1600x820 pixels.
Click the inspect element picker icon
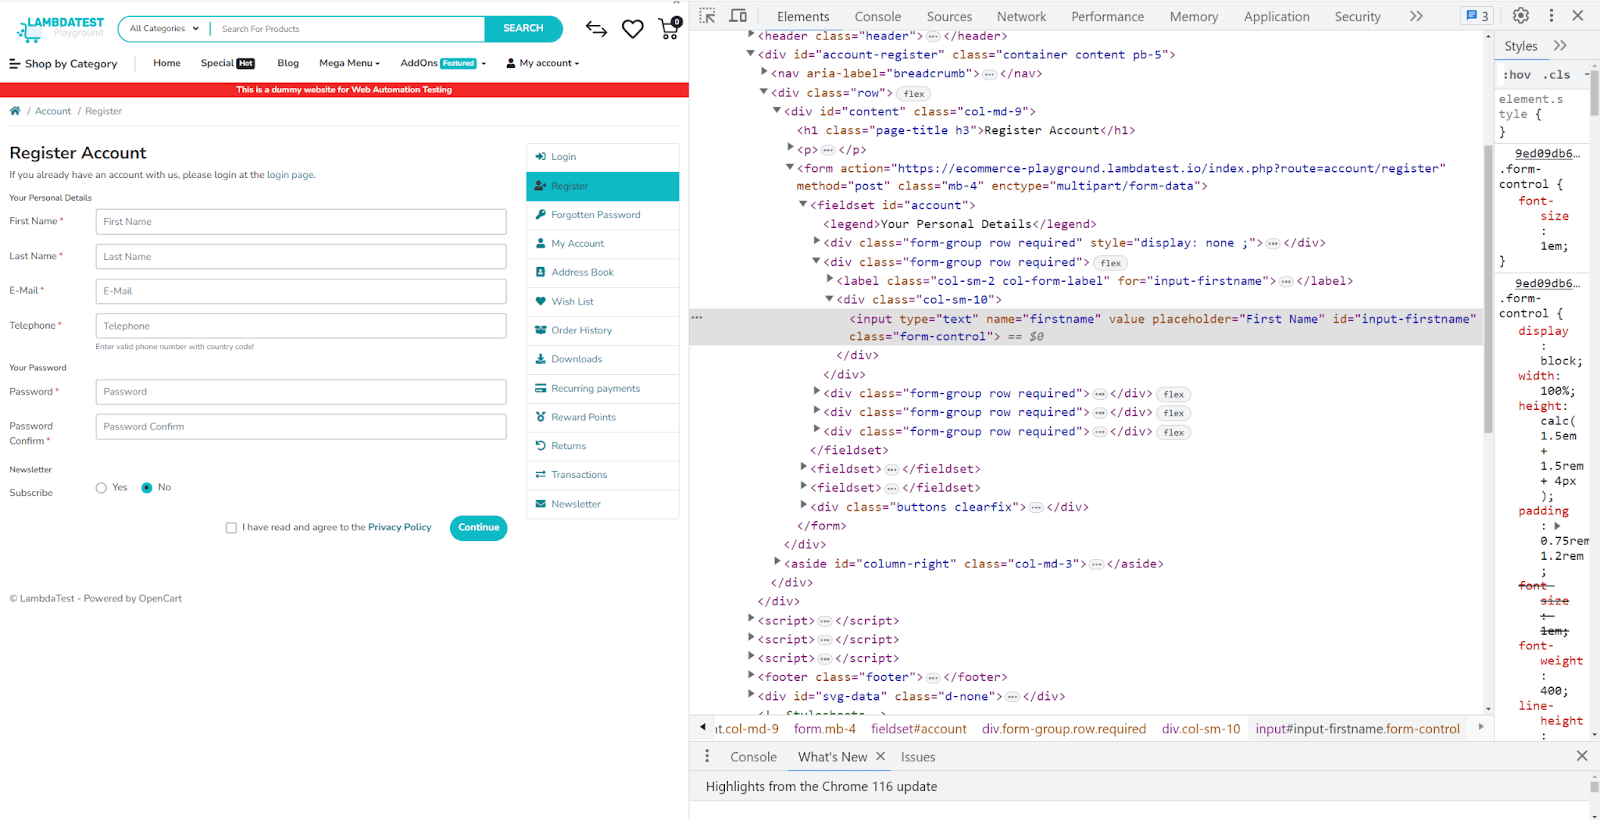(x=707, y=16)
